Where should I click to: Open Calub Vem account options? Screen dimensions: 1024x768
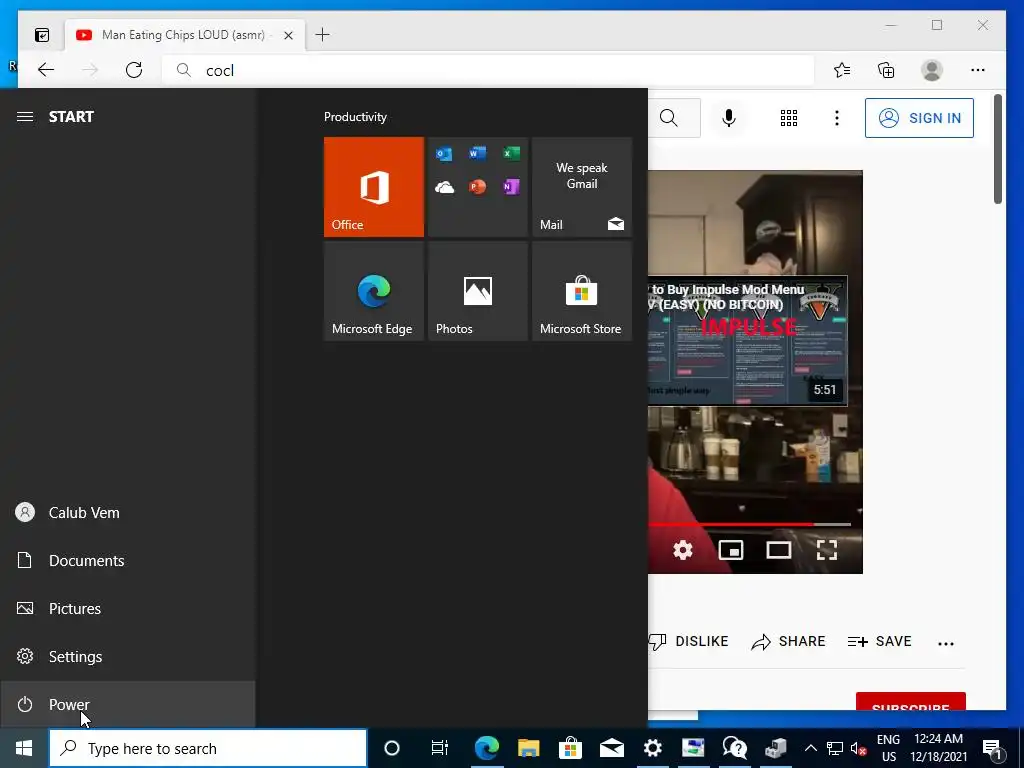(127, 513)
